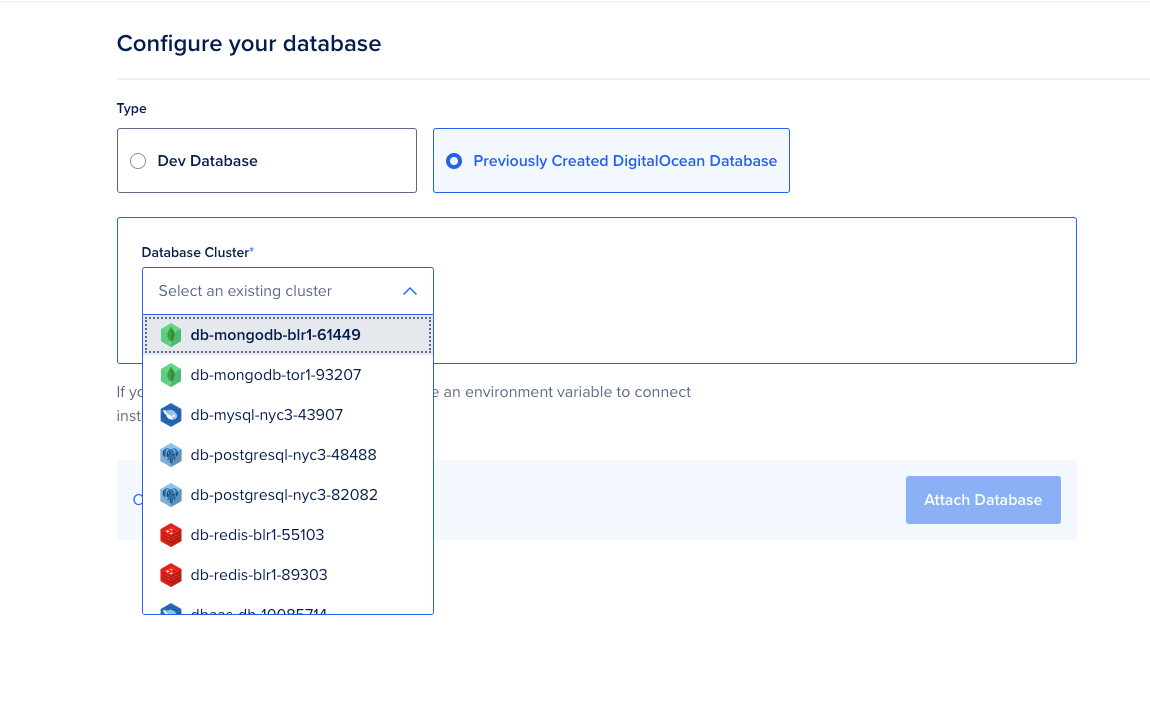Click the Select an existing cluster field

coord(288,291)
